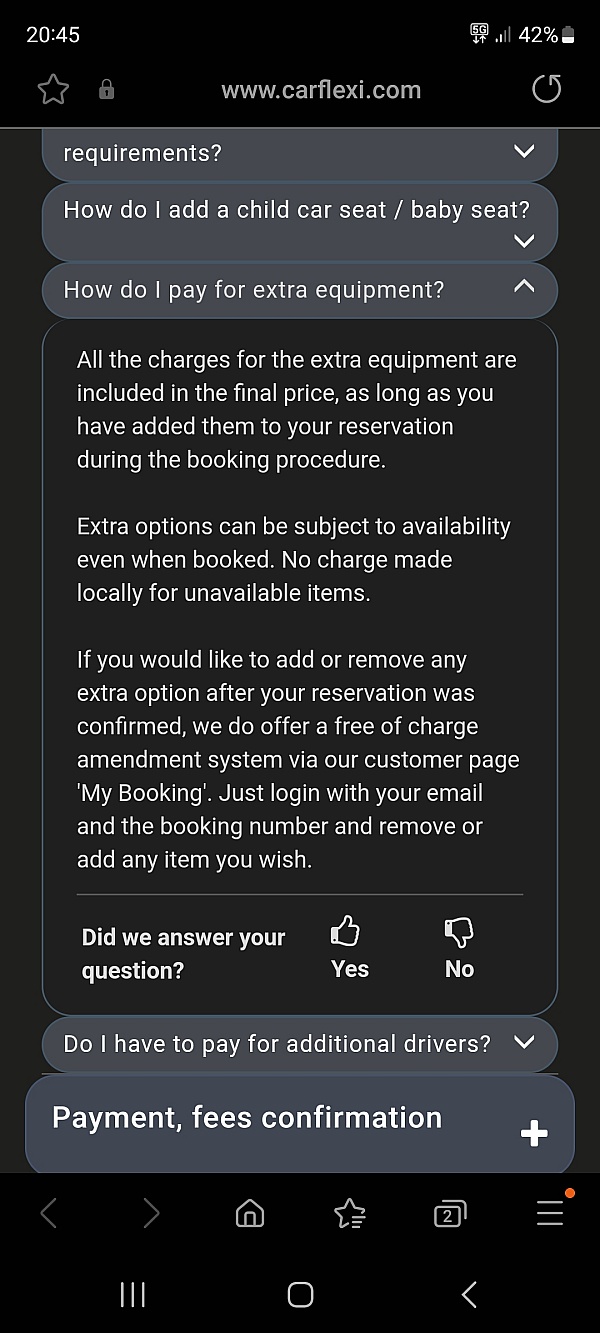Image resolution: width=600 pixels, height=1333 pixels.
Task: Reload the page with refresh icon
Action: coord(546,90)
